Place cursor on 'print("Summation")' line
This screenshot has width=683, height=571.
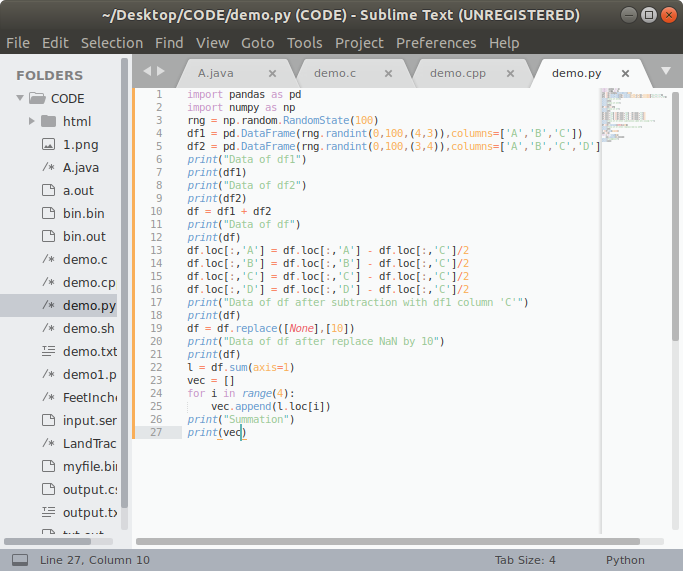[x=241, y=419]
